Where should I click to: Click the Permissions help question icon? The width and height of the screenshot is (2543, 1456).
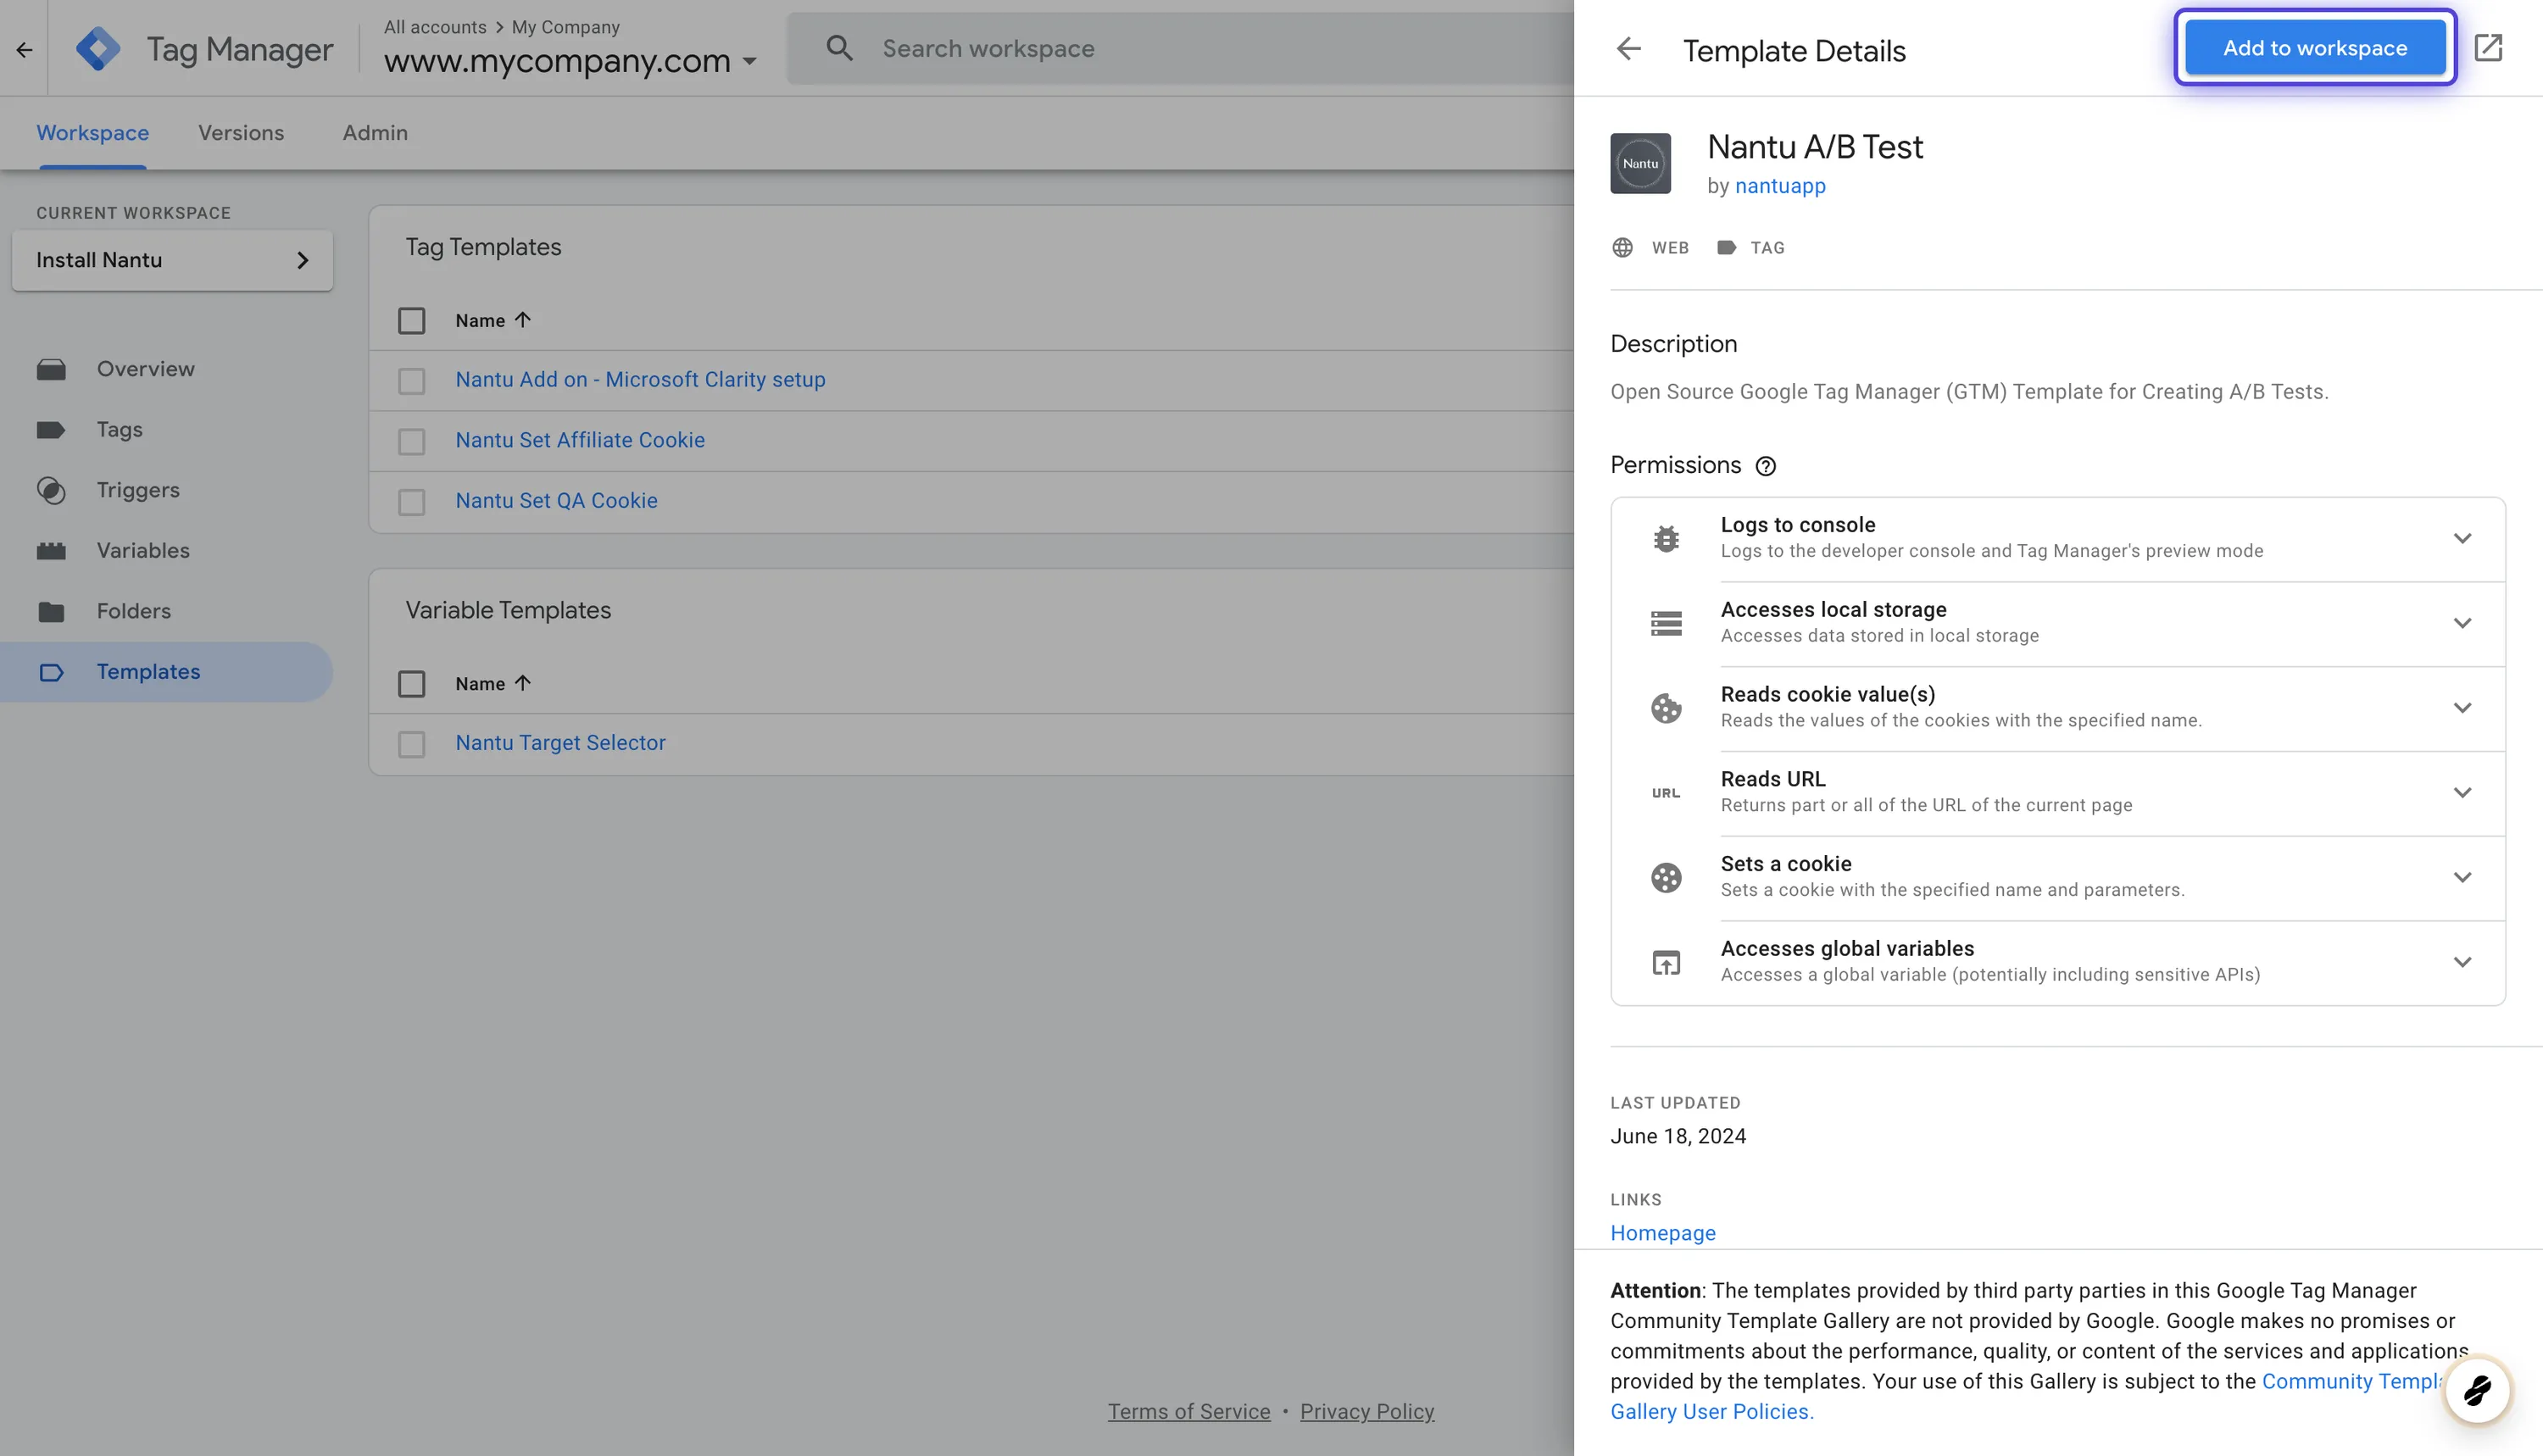[1766, 466]
